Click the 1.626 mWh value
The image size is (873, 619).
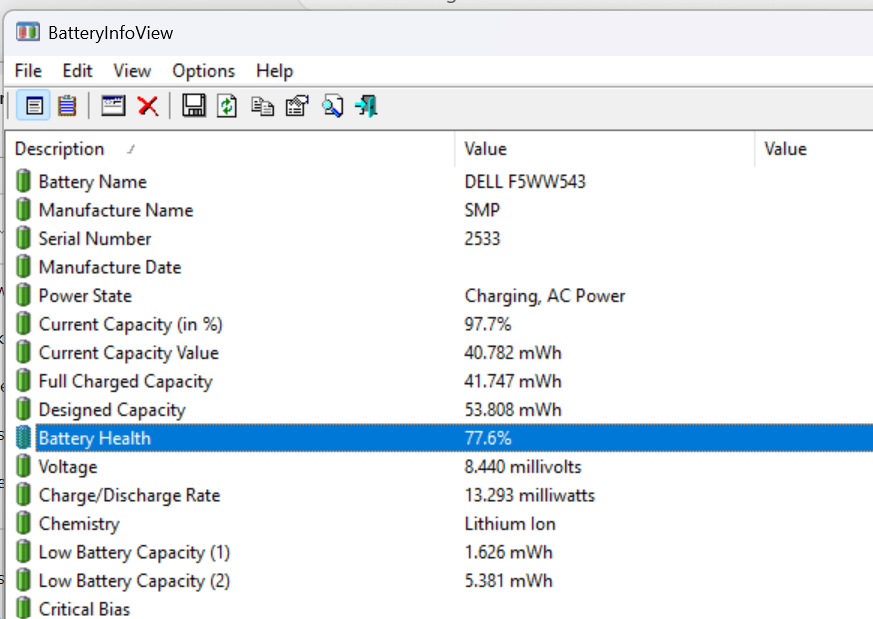tap(508, 552)
